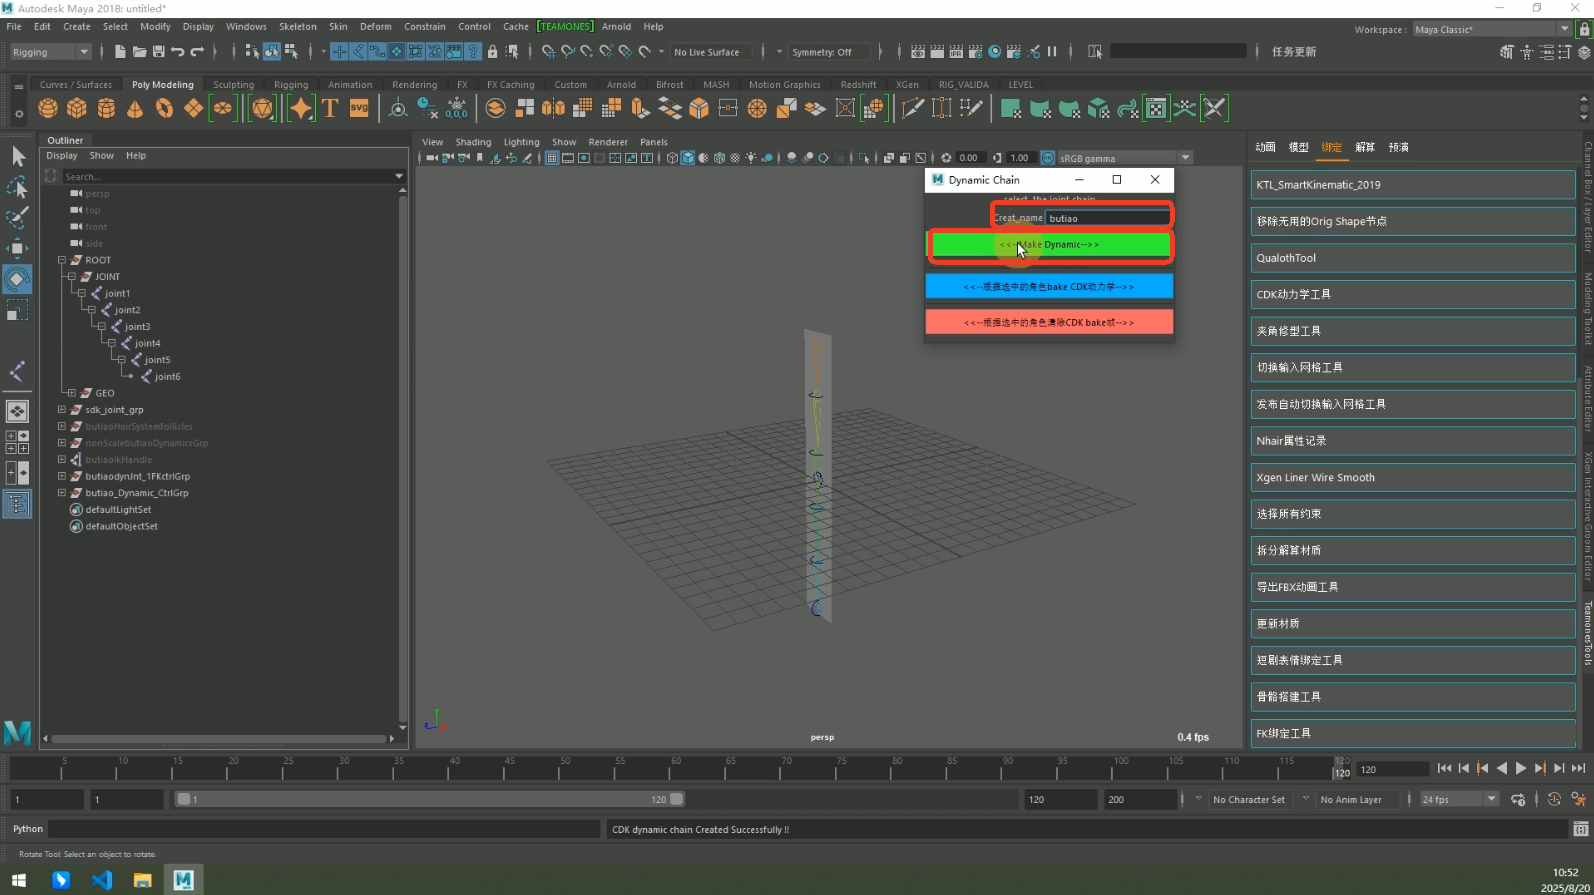Choose the Select tool arrow in toolbox
This screenshot has width=1594, height=895.
[x=17, y=156]
